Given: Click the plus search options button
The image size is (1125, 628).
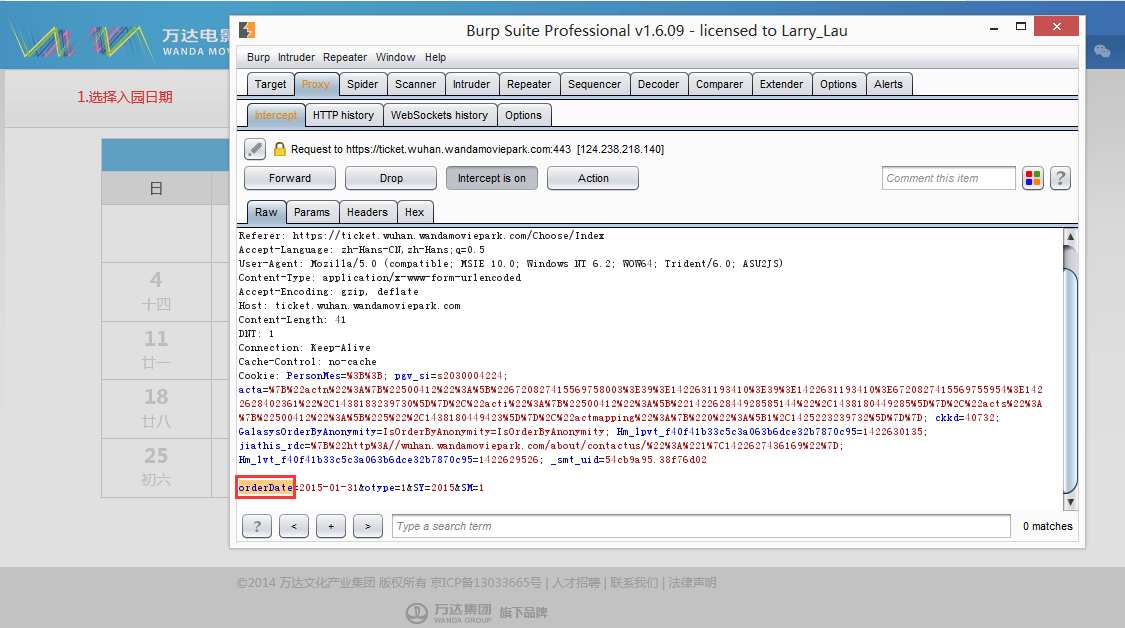Looking at the screenshot, I should [331, 526].
